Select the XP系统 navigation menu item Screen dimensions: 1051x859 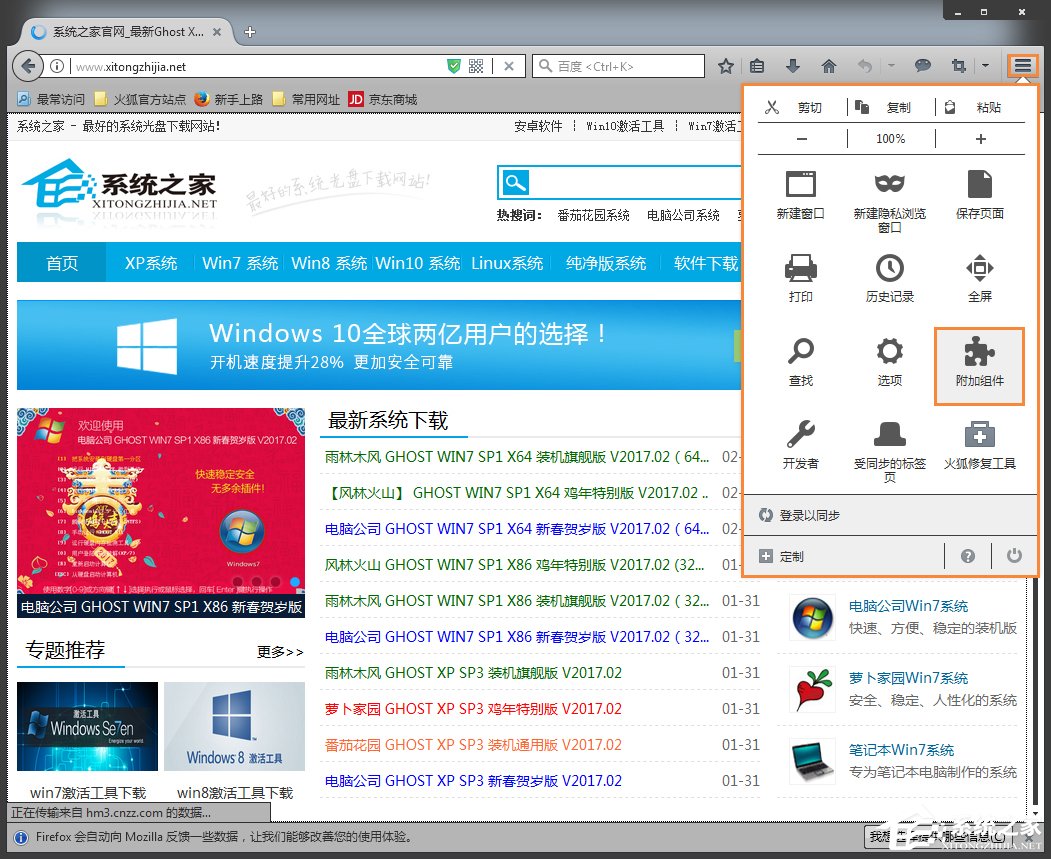(x=150, y=262)
